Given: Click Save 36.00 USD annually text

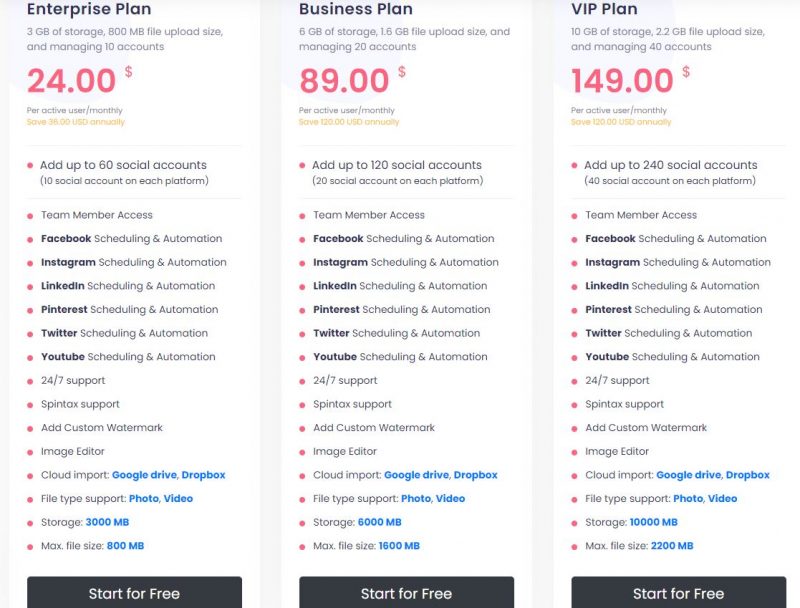Looking at the screenshot, I should pyautogui.click(x=76, y=122).
